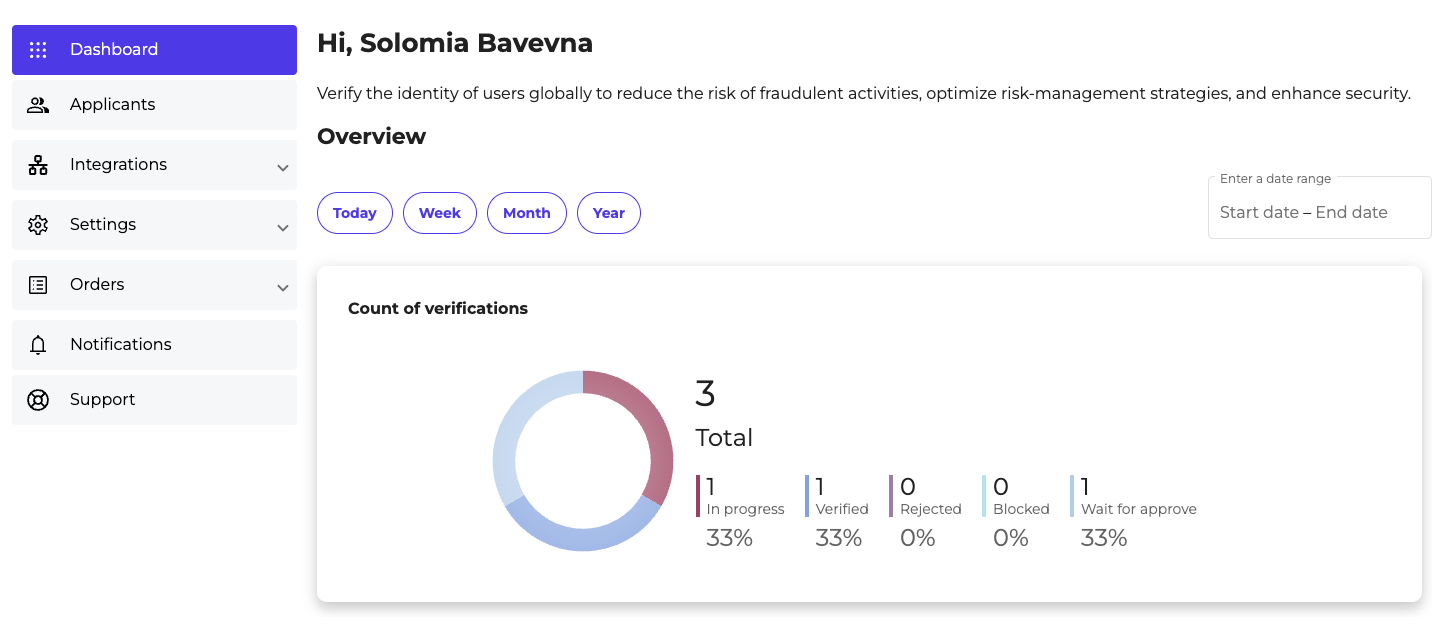Select the Month filter button
Viewport: 1456px width, 624px height.
click(527, 213)
